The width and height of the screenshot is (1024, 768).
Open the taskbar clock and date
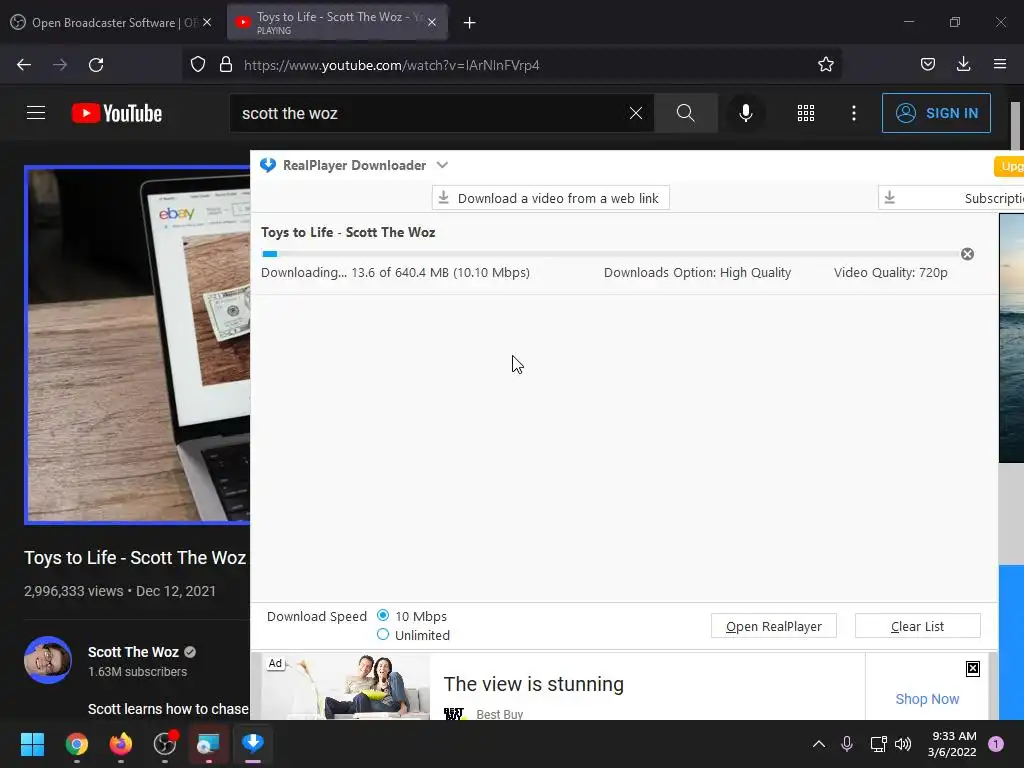tap(952, 744)
